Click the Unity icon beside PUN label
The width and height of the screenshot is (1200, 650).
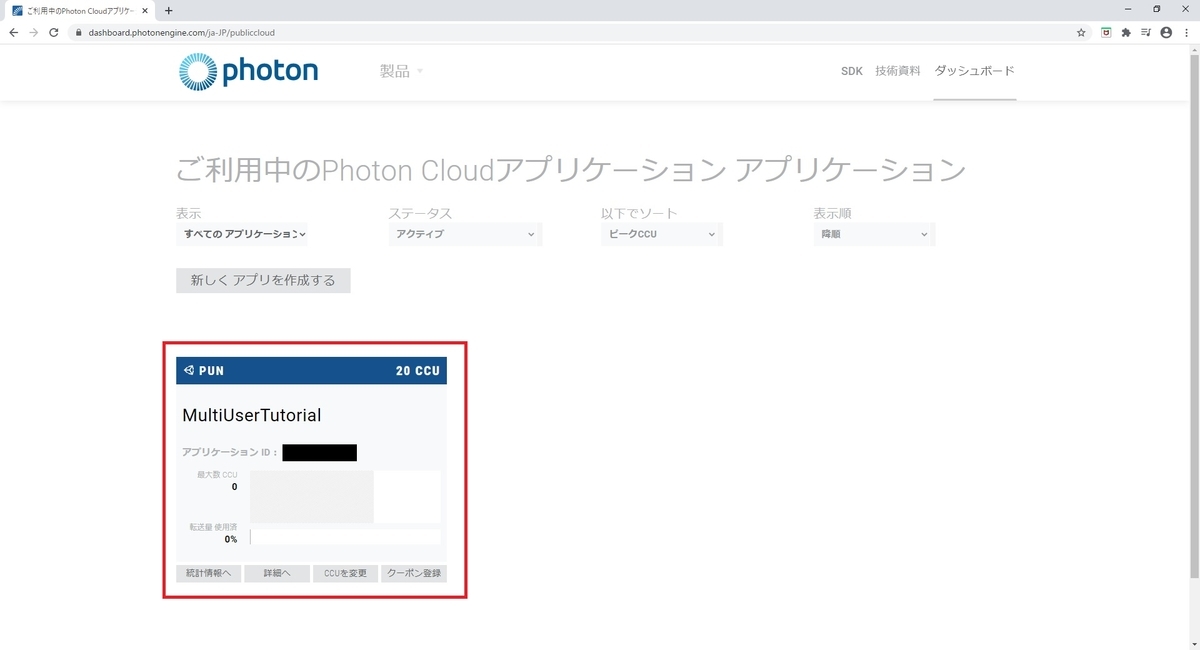point(188,370)
